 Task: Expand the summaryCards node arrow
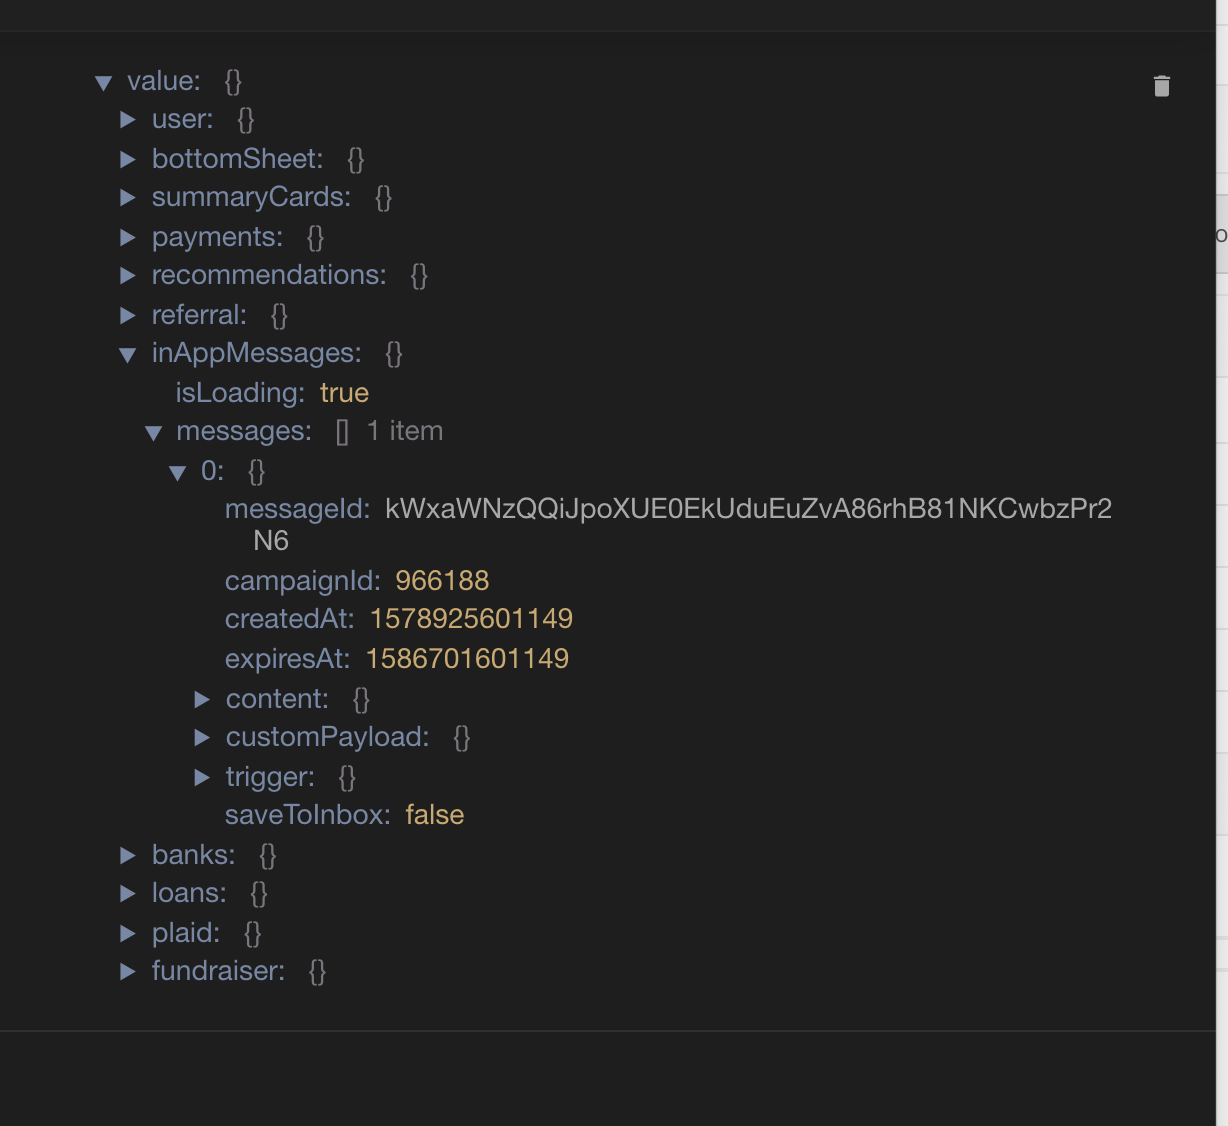pos(128,198)
